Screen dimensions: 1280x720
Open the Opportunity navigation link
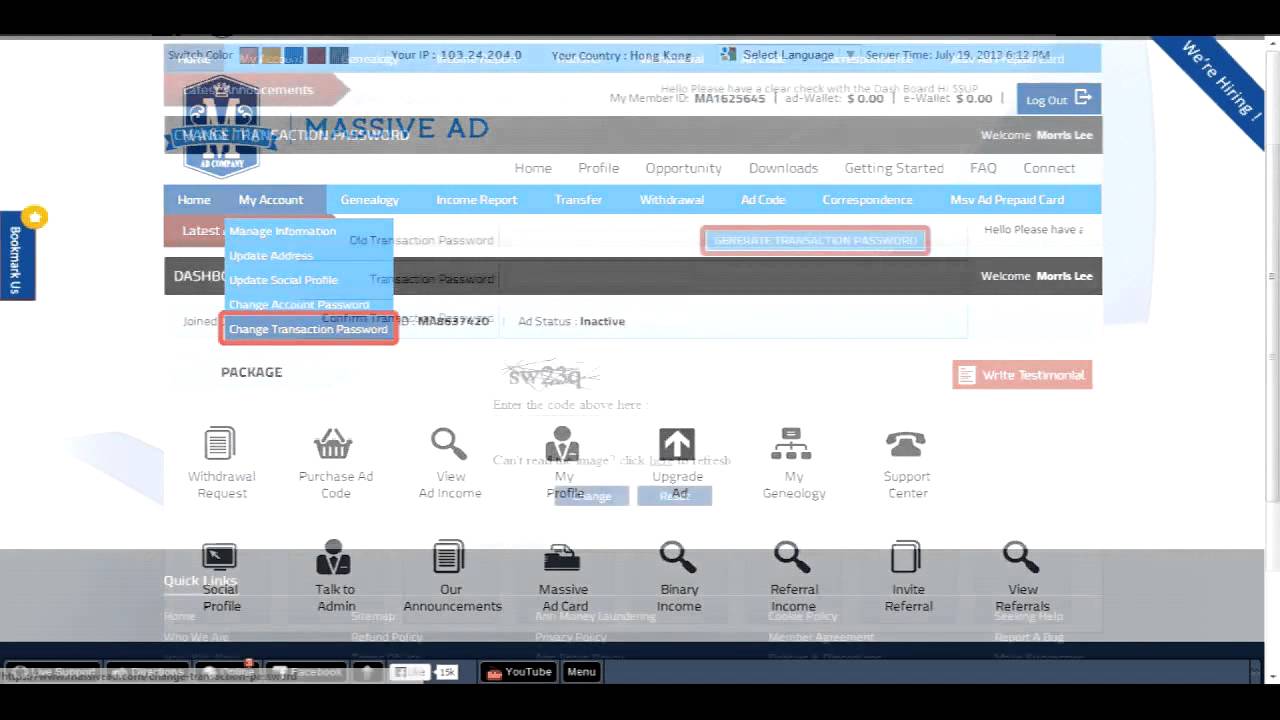[683, 168]
